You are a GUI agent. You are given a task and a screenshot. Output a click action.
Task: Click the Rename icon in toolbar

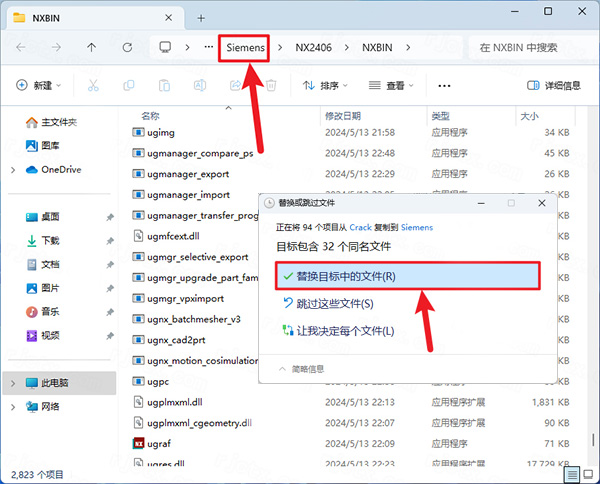pyautogui.click(x=200, y=85)
